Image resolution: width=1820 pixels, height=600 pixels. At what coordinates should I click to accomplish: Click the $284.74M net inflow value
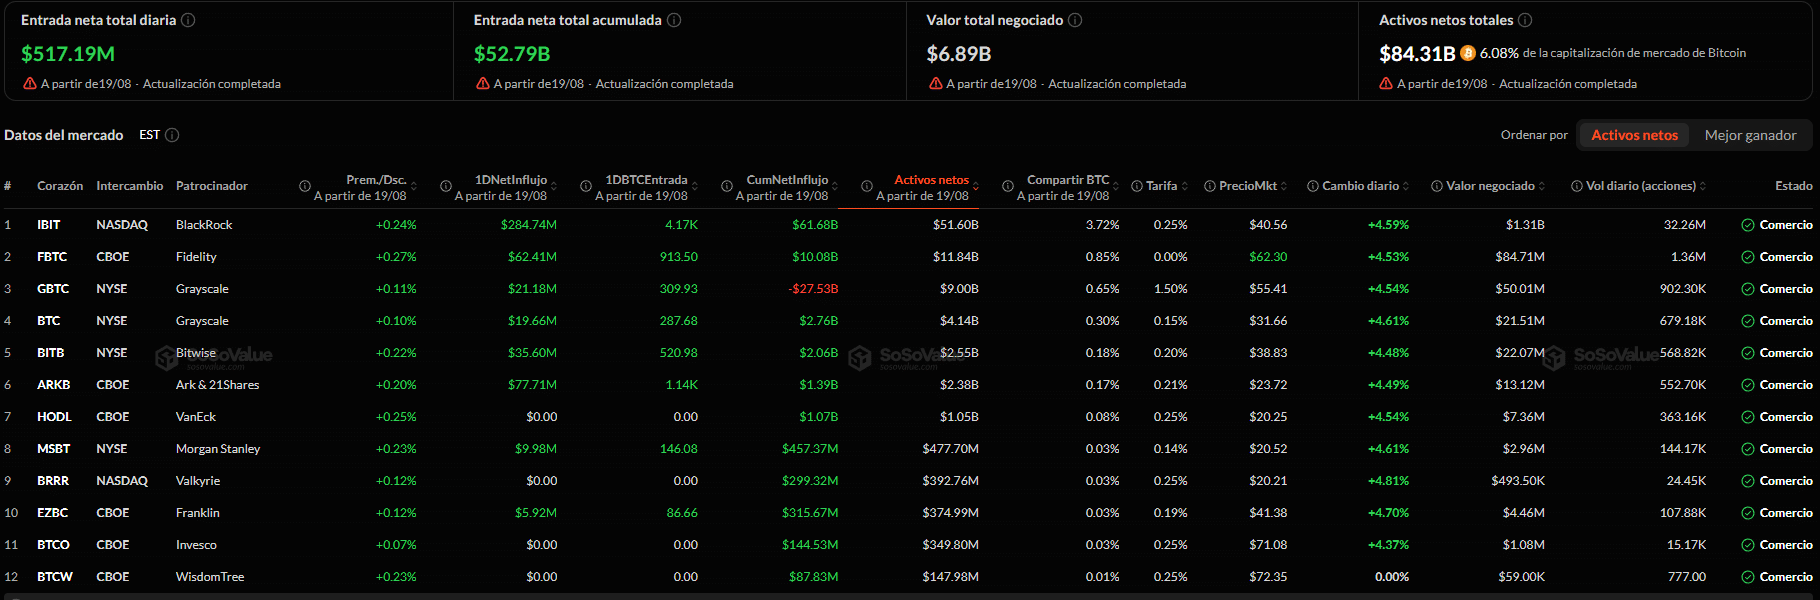529,225
